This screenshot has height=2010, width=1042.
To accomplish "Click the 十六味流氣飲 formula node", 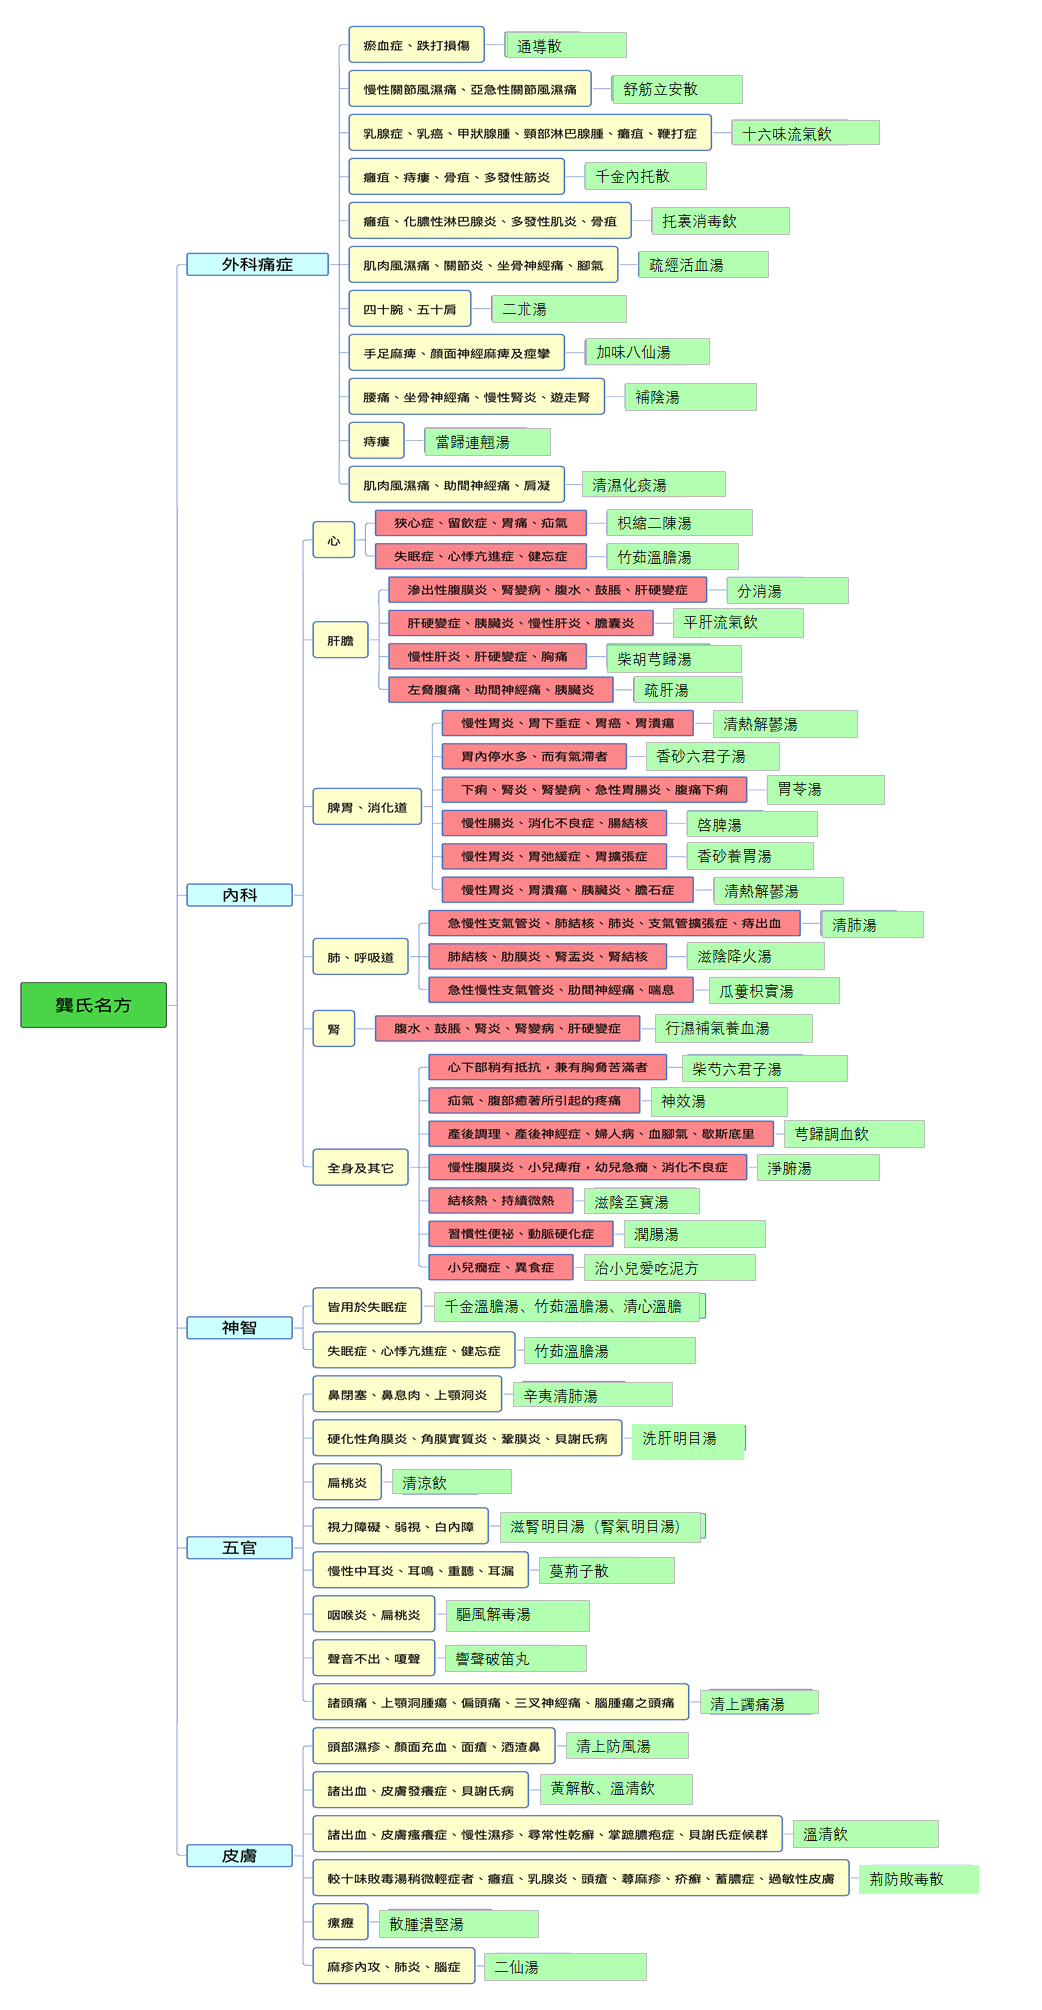I will [x=805, y=134].
